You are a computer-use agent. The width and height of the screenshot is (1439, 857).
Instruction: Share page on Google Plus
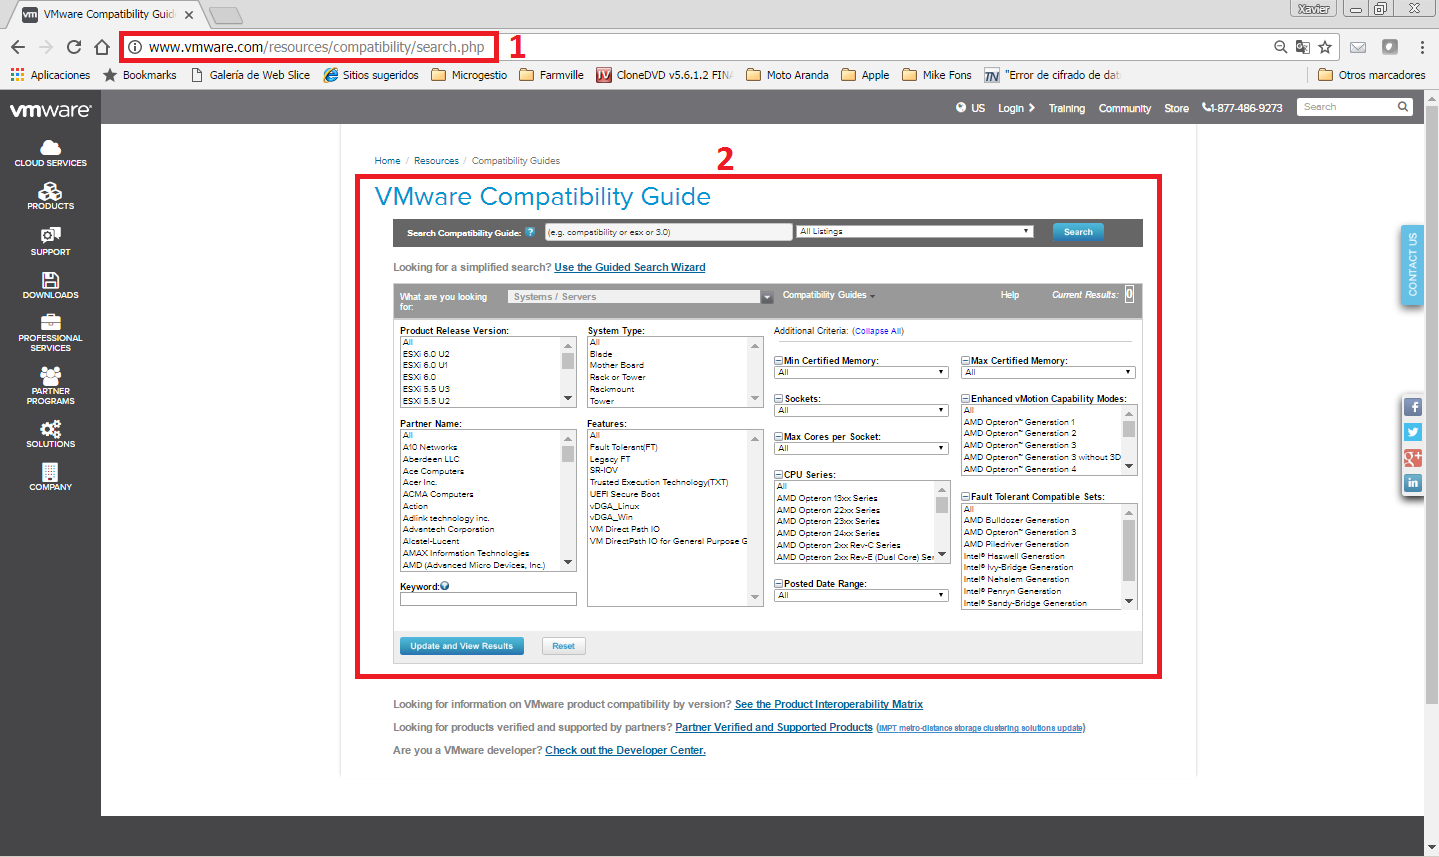pyautogui.click(x=1413, y=457)
